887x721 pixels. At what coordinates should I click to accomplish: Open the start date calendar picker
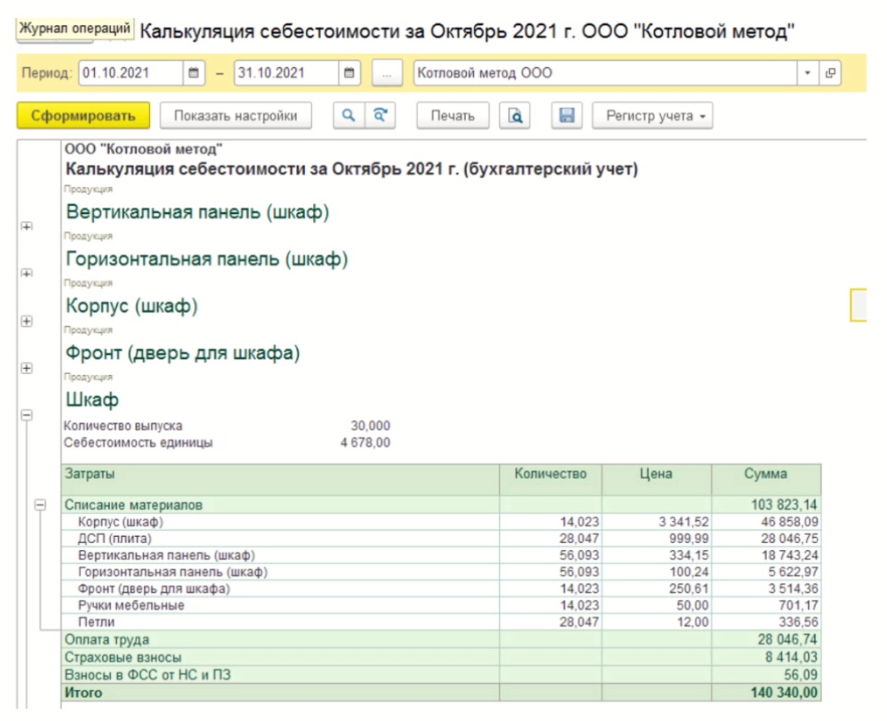(194, 74)
